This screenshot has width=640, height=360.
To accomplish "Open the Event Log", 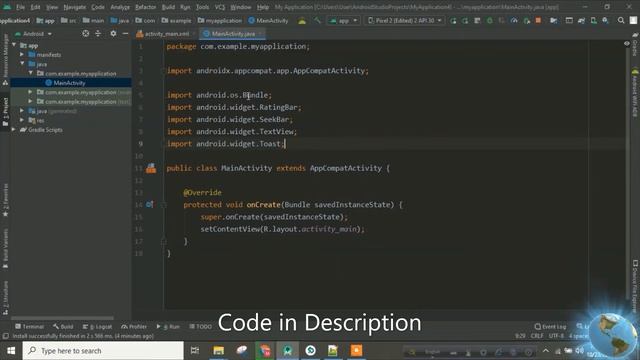I will pos(550,327).
